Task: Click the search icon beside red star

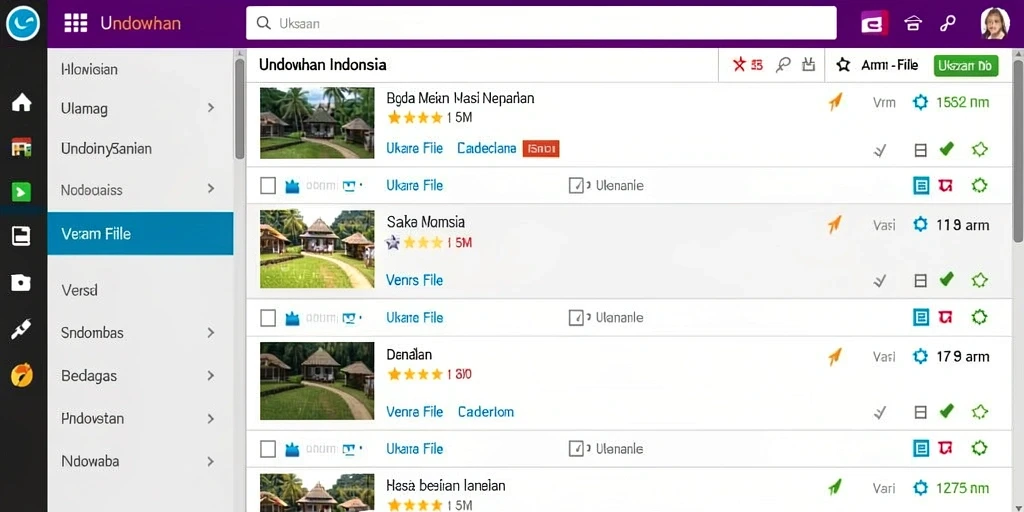Action: [783, 65]
